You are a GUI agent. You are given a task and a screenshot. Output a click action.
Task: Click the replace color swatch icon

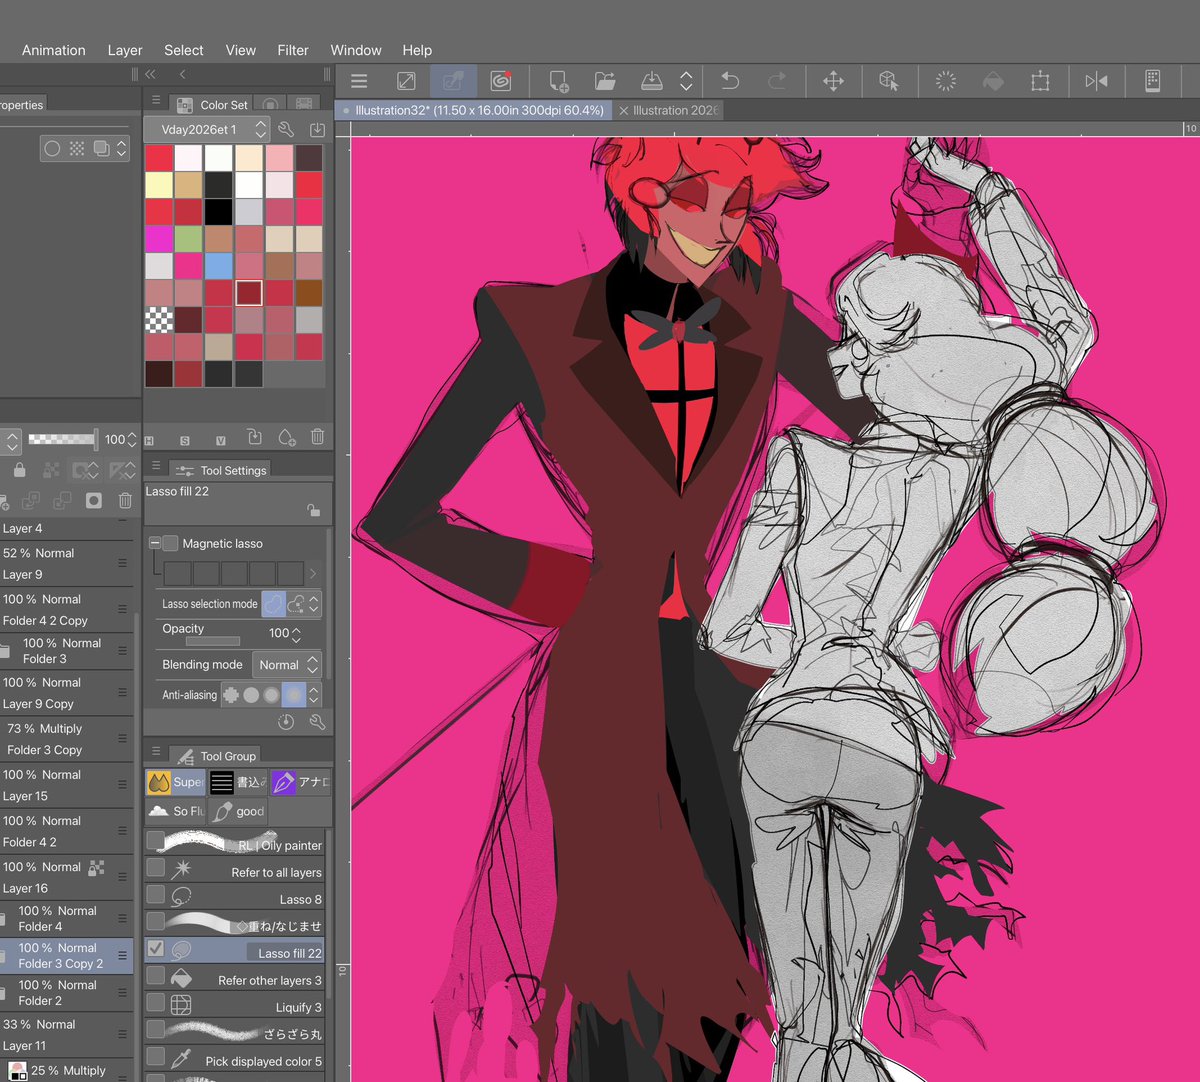pos(254,437)
